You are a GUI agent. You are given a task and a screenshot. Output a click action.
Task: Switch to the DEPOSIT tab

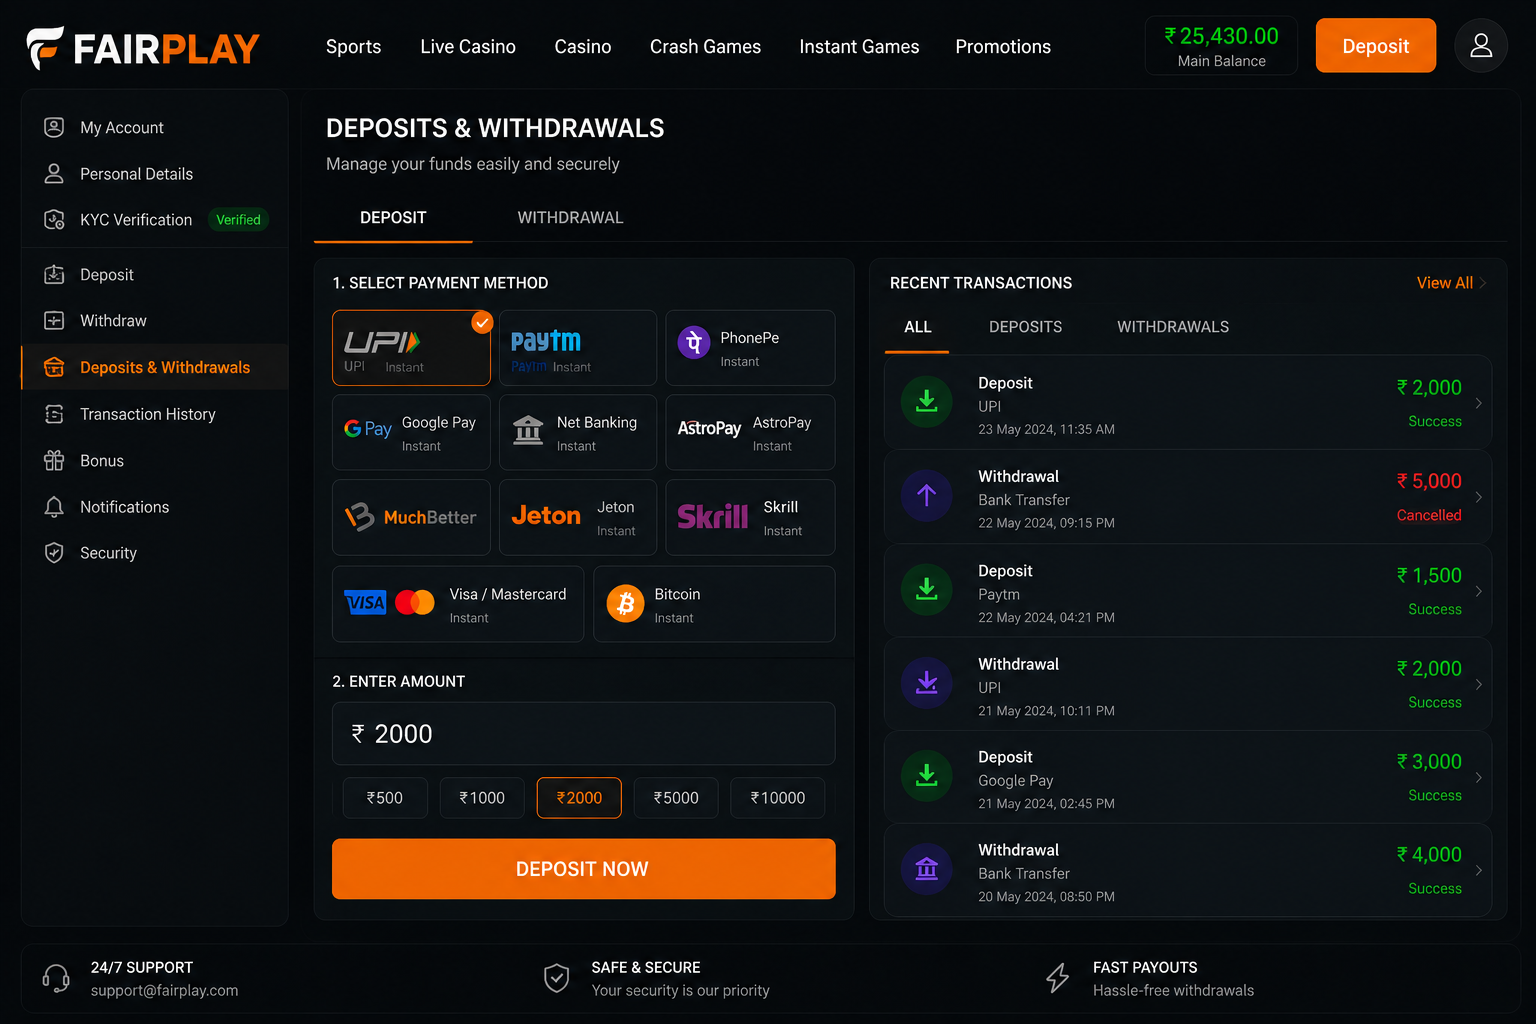[x=393, y=218]
